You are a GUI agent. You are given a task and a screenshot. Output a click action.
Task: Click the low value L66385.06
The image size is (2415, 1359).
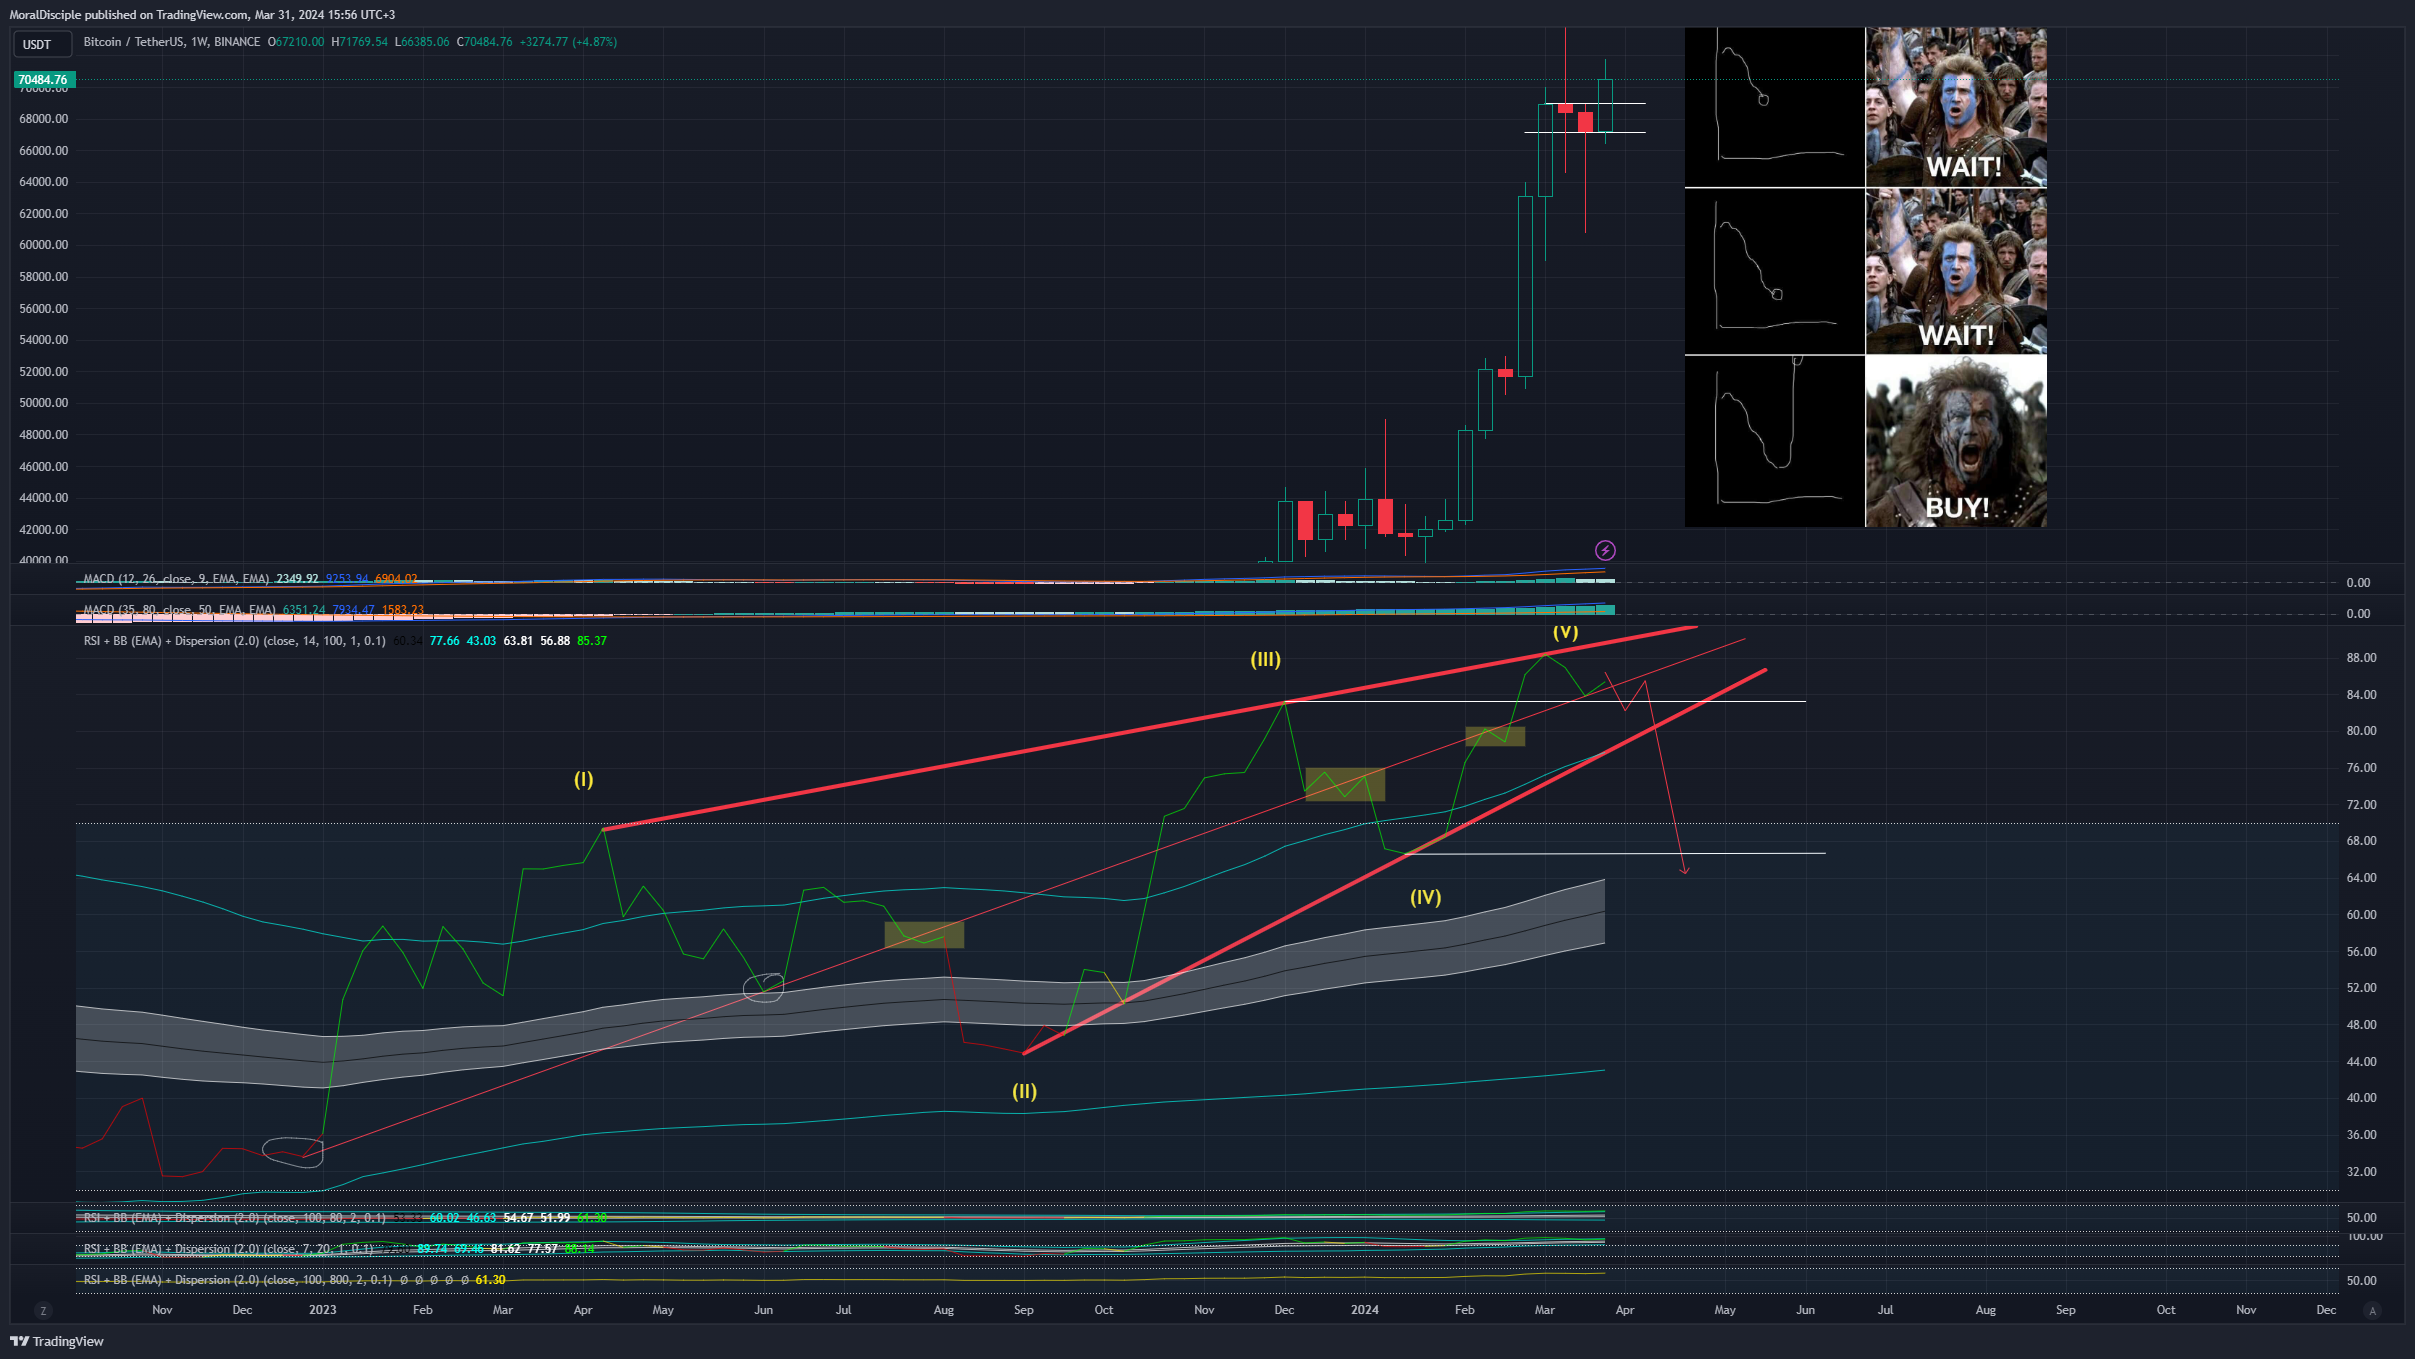(x=422, y=42)
